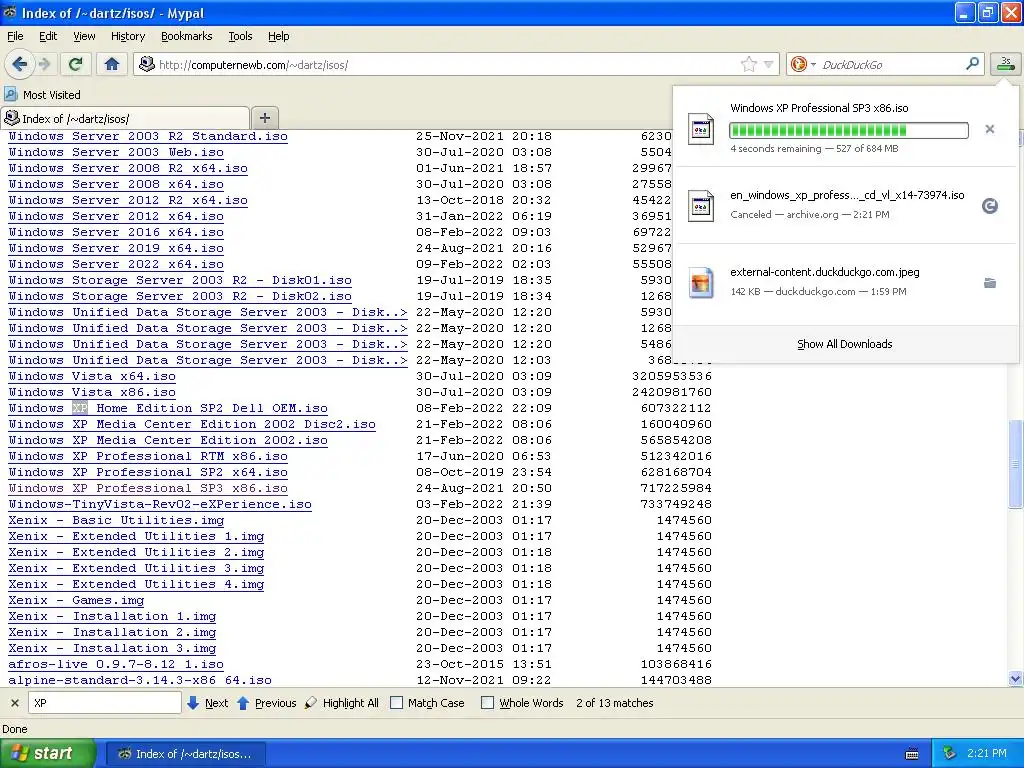1024x768 pixels.
Task: Open the URL history dropdown arrow
Action: (769, 64)
